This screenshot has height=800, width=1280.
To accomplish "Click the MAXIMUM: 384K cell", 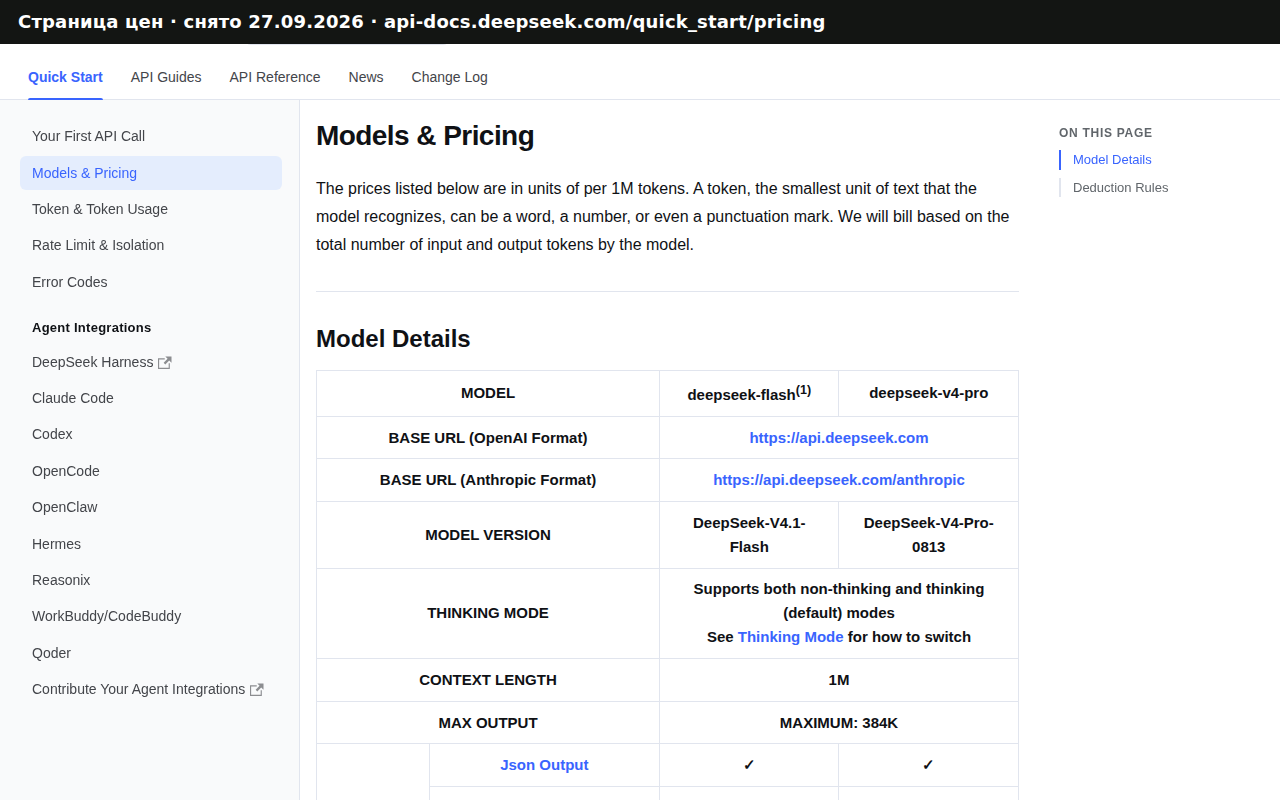I will click(x=839, y=723).
